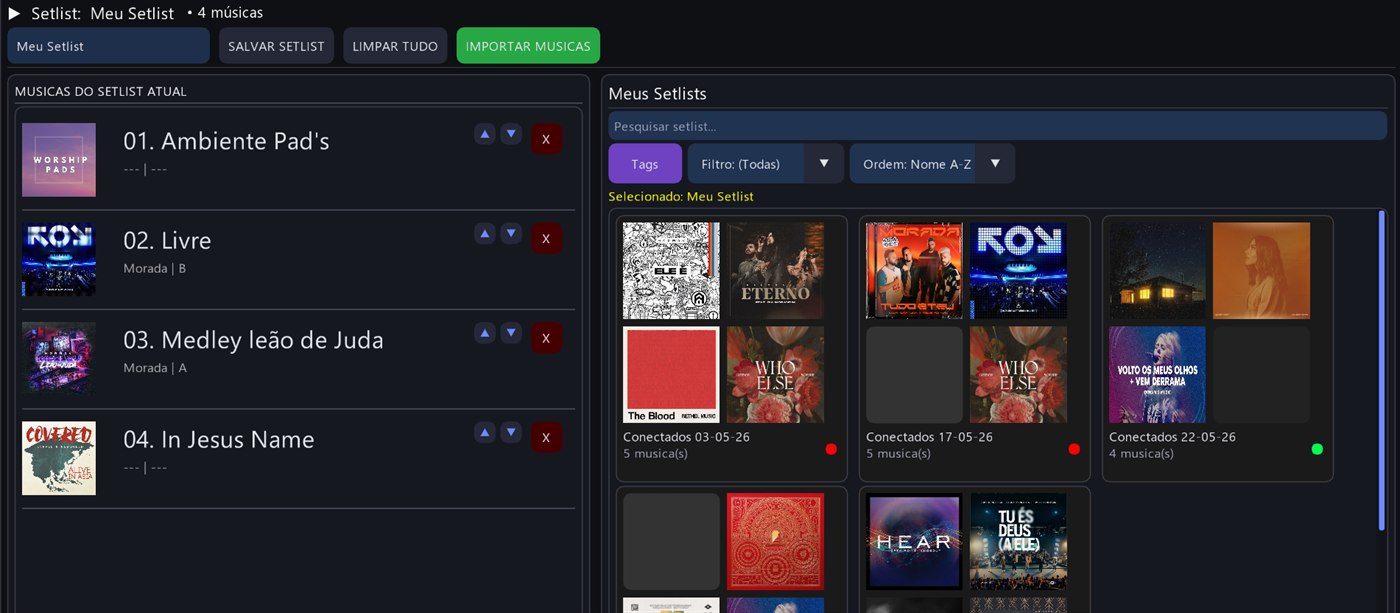The height and width of the screenshot is (613, 1400).
Task: Select song title 04. In Jesus Name
Action: (x=219, y=439)
